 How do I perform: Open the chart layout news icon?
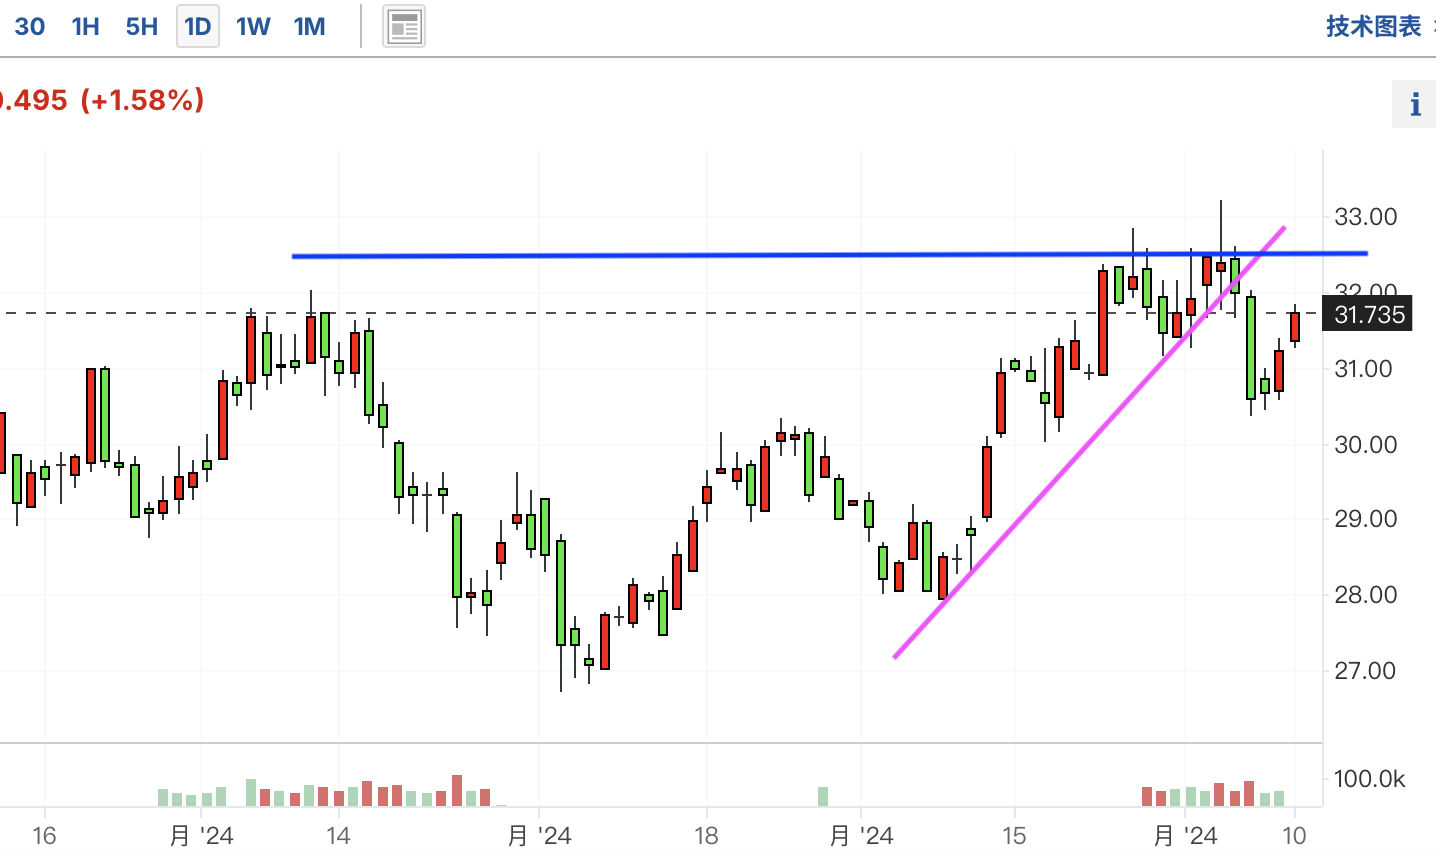coord(404,27)
